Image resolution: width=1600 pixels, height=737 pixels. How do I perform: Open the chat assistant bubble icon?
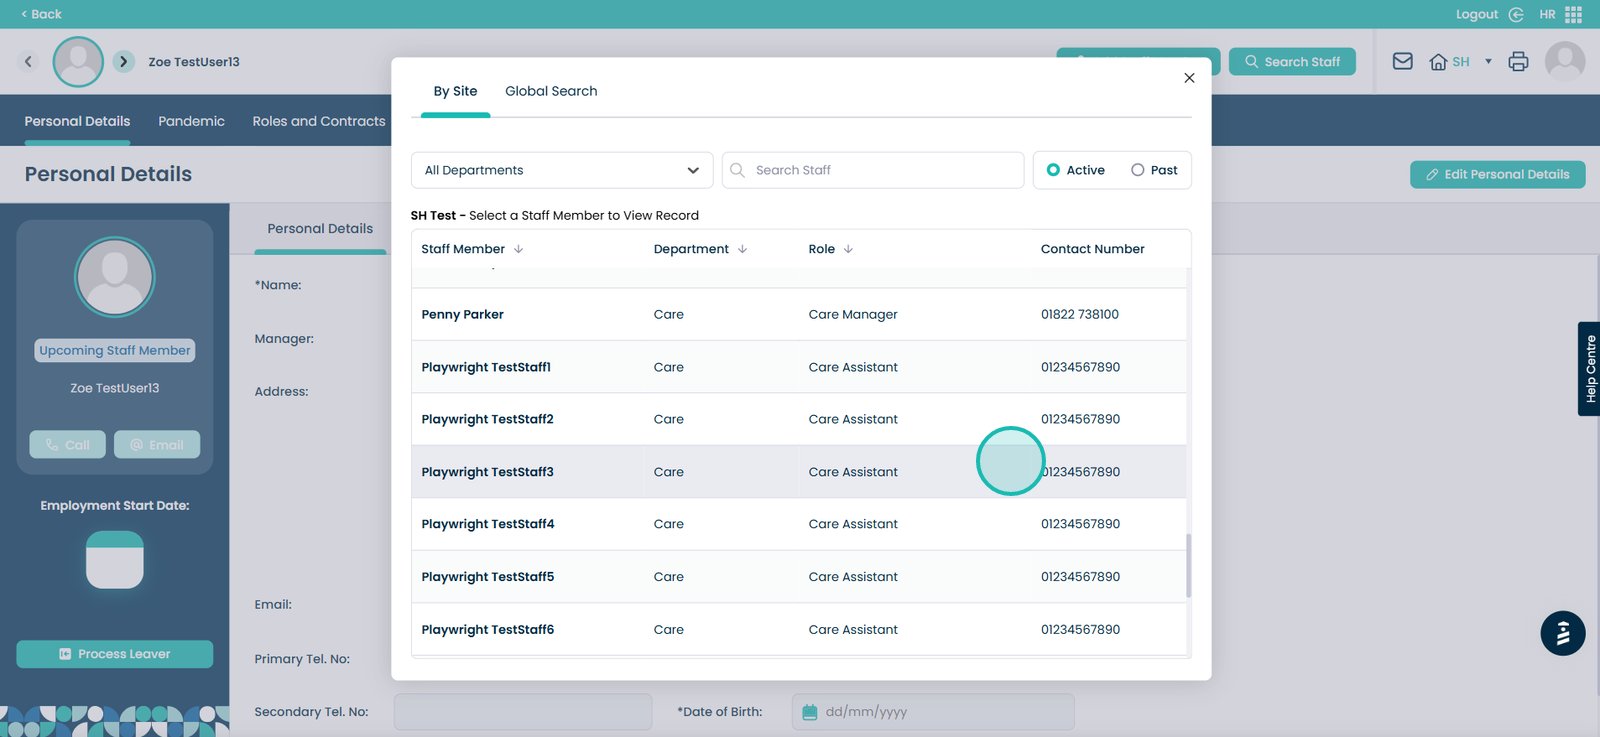[x=1562, y=633]
